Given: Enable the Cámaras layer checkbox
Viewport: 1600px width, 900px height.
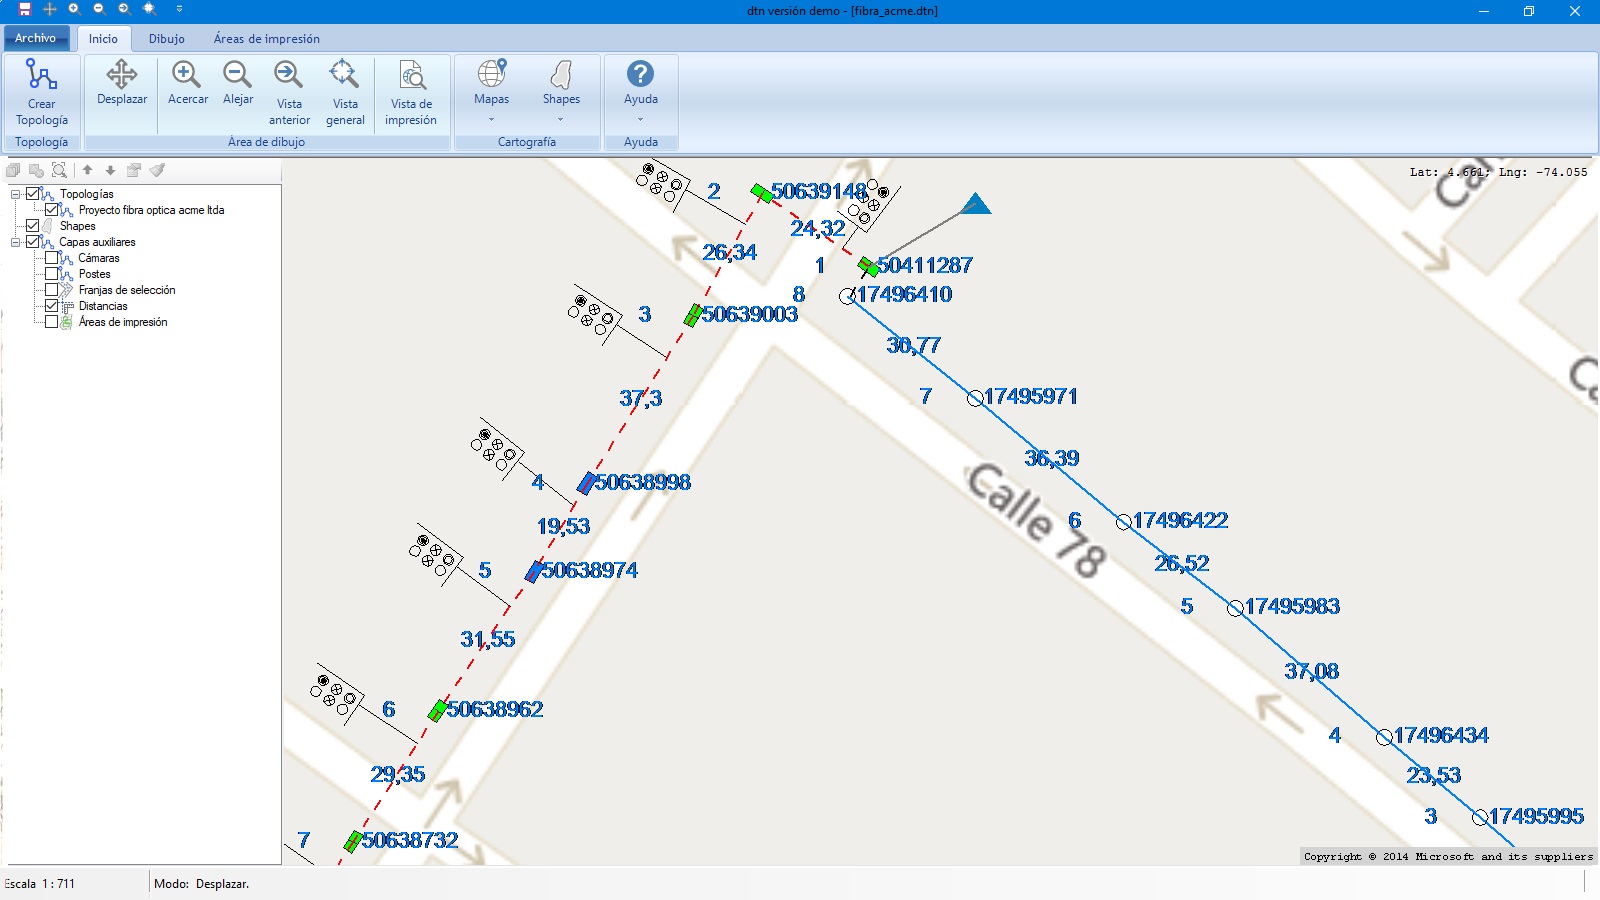Looking at the screenshot, I should 52,258.
